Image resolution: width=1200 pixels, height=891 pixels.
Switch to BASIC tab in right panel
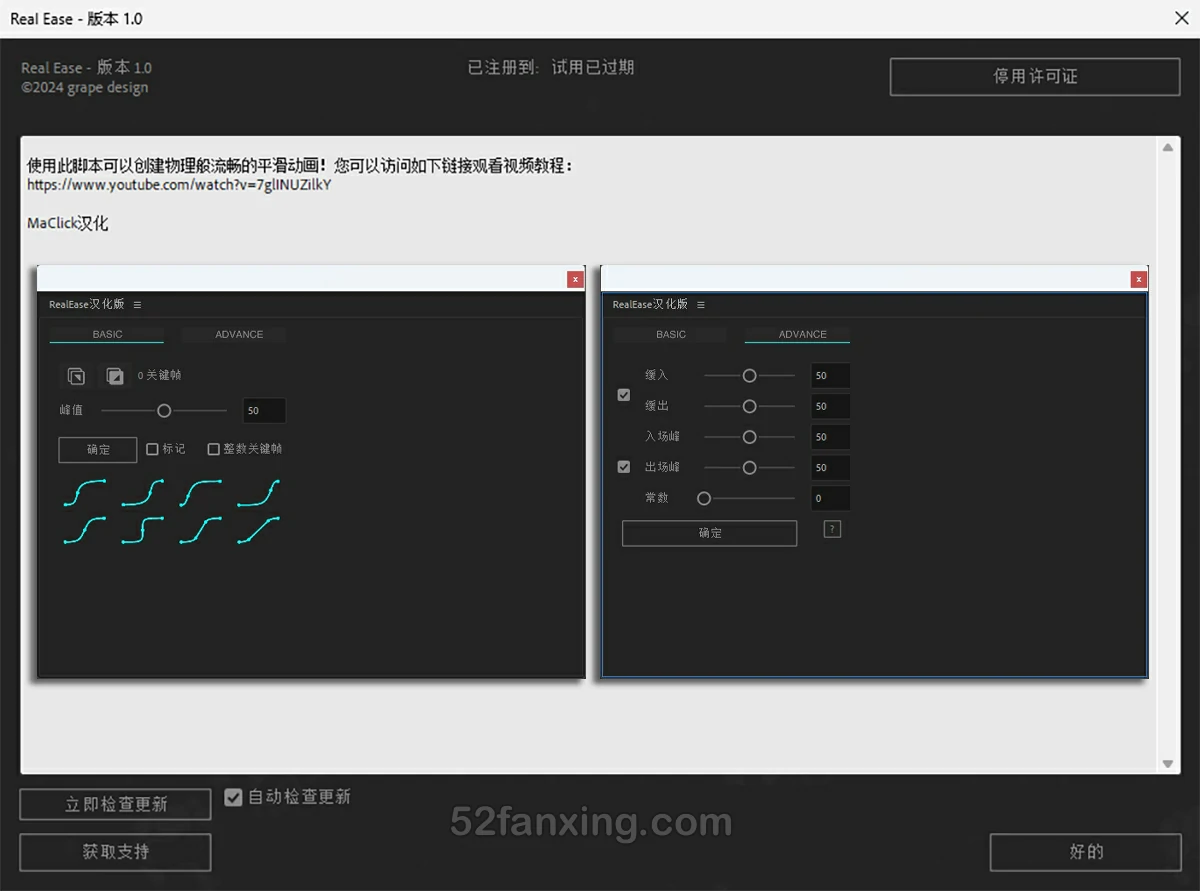671,335
